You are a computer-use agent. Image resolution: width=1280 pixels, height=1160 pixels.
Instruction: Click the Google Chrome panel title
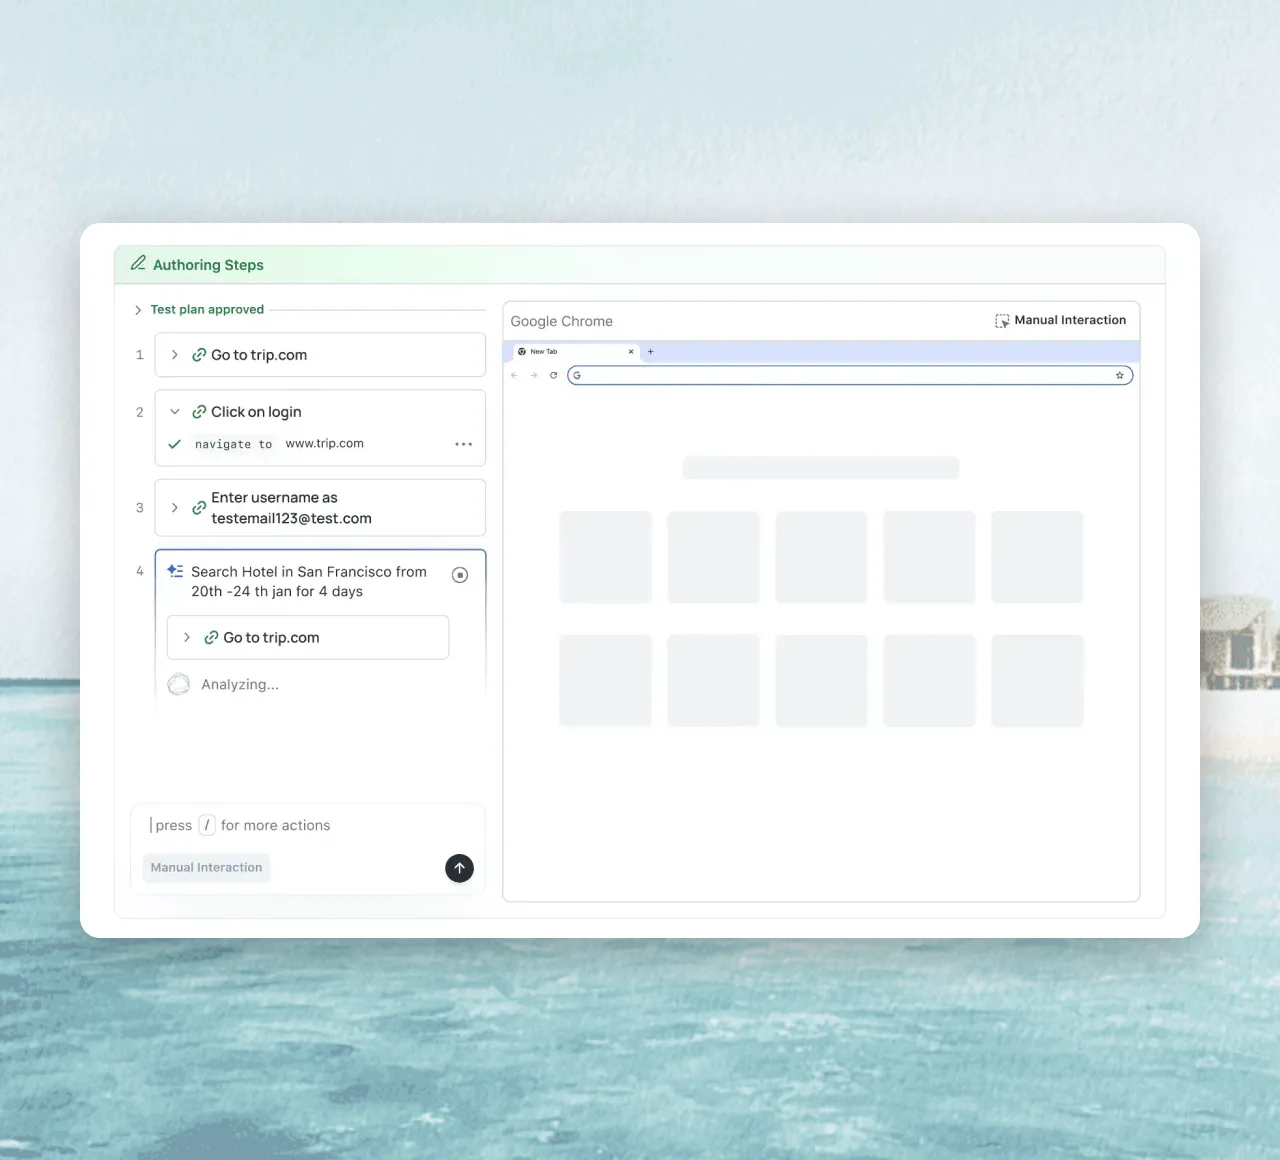(562, 321)
